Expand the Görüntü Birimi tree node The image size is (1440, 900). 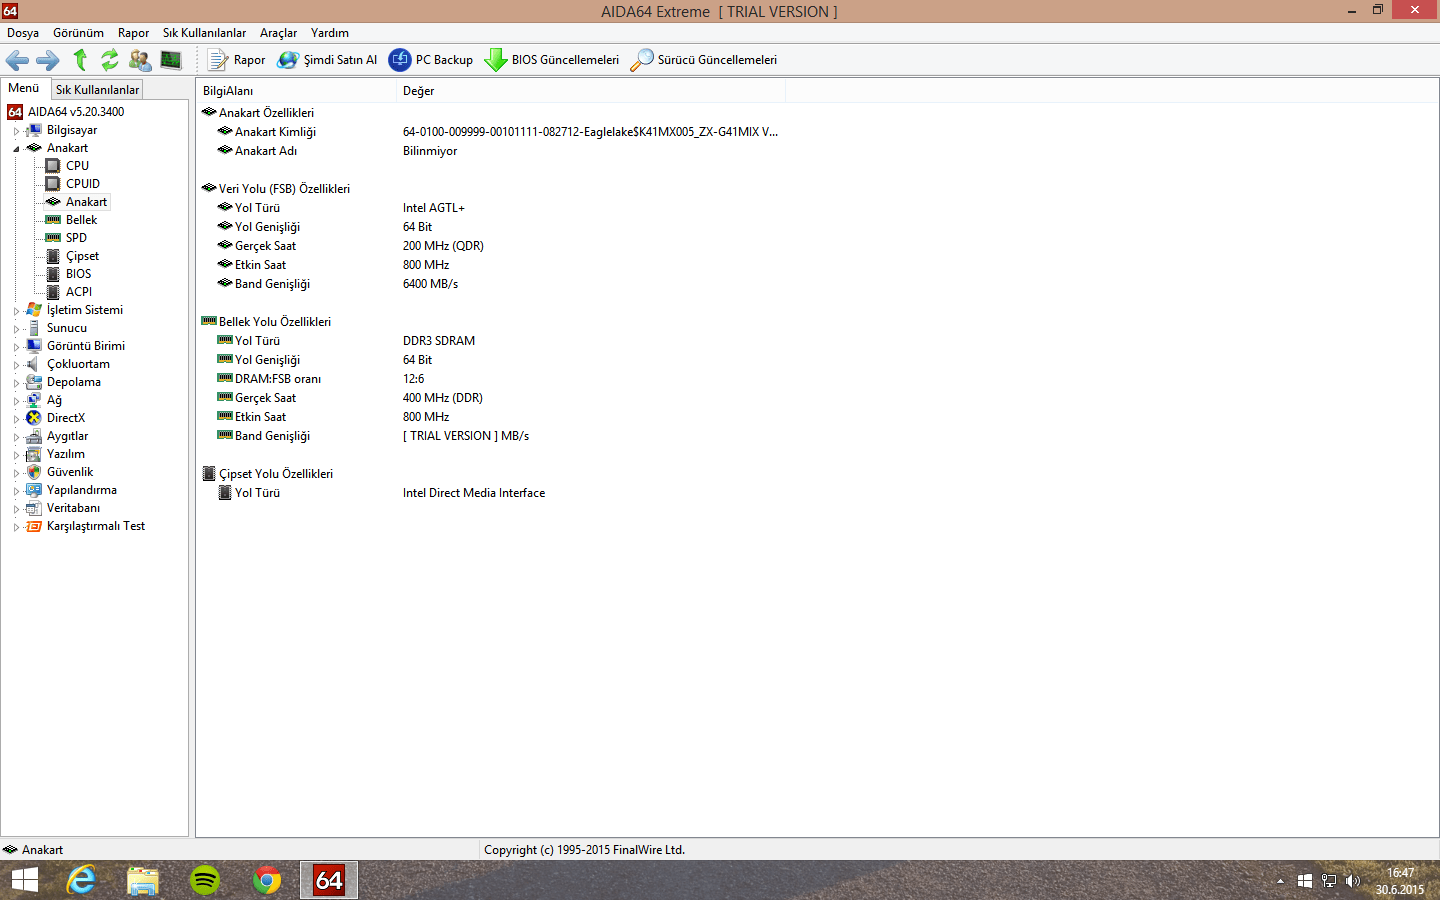16,347
